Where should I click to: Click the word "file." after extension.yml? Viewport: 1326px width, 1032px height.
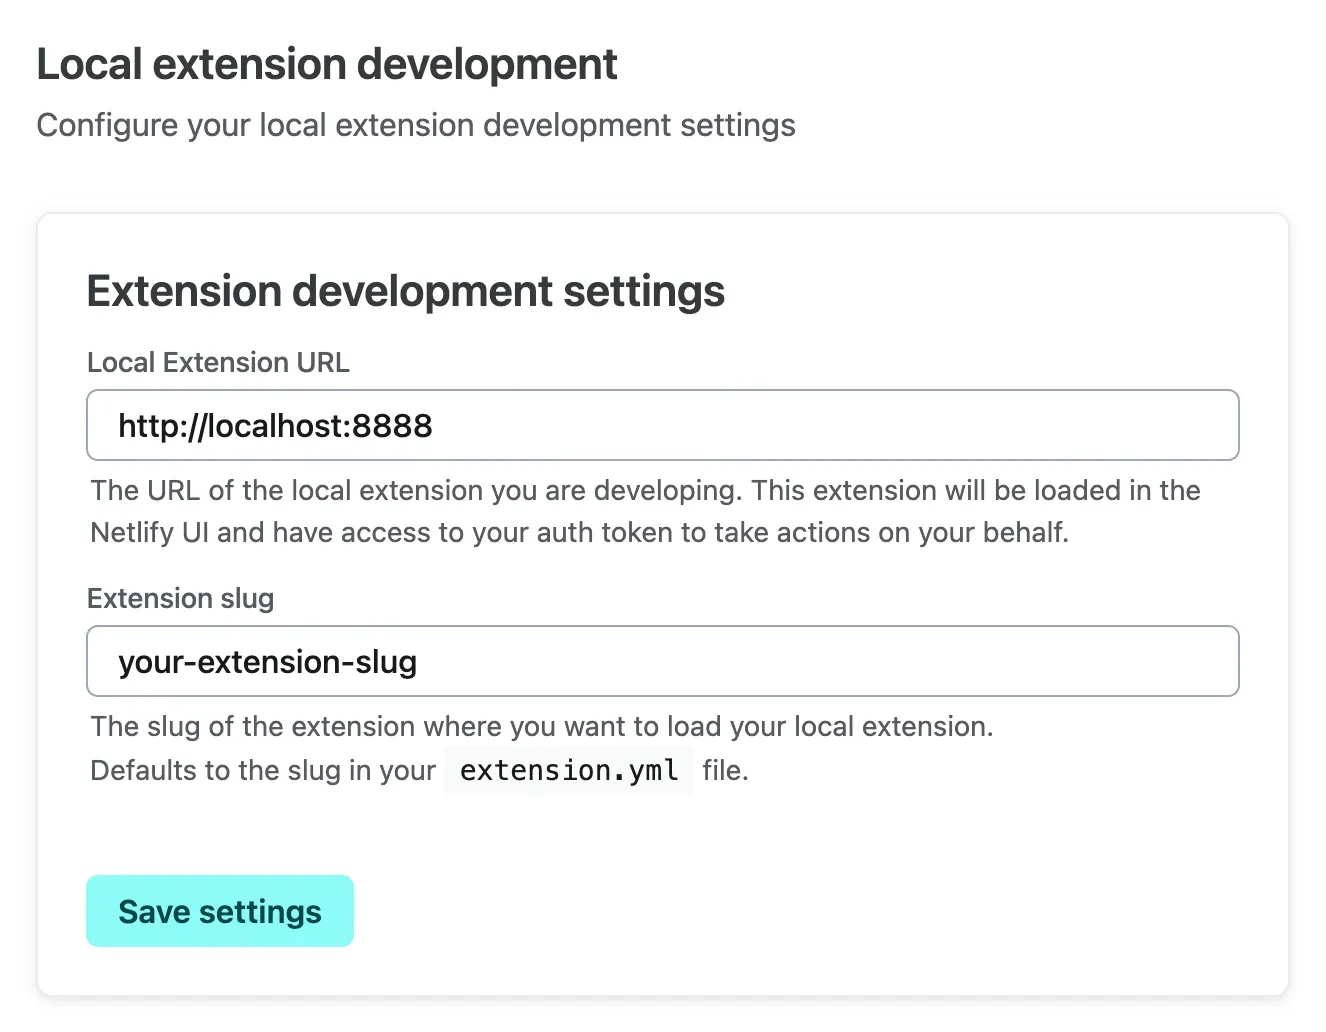tap(725, 770)
